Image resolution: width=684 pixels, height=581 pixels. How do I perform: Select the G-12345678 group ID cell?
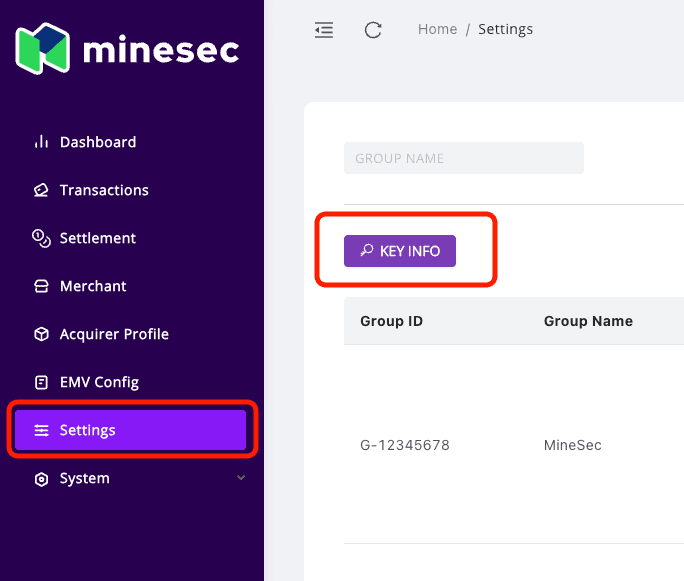404,445
